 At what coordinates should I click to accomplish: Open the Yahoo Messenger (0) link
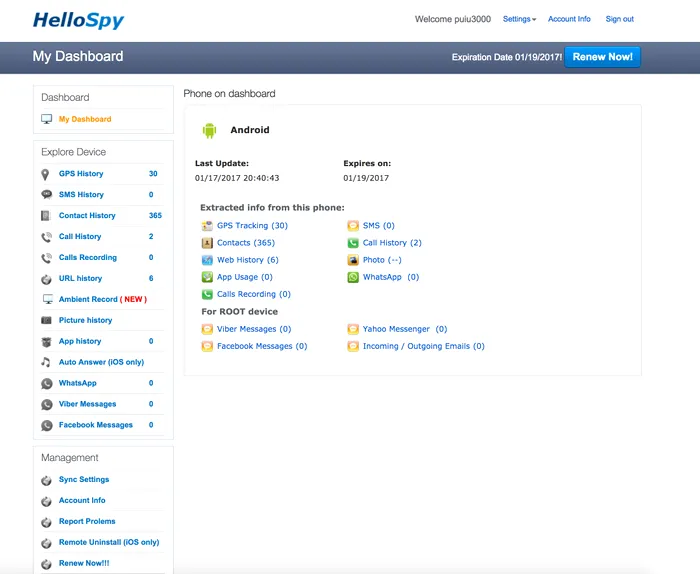(405, 329)
